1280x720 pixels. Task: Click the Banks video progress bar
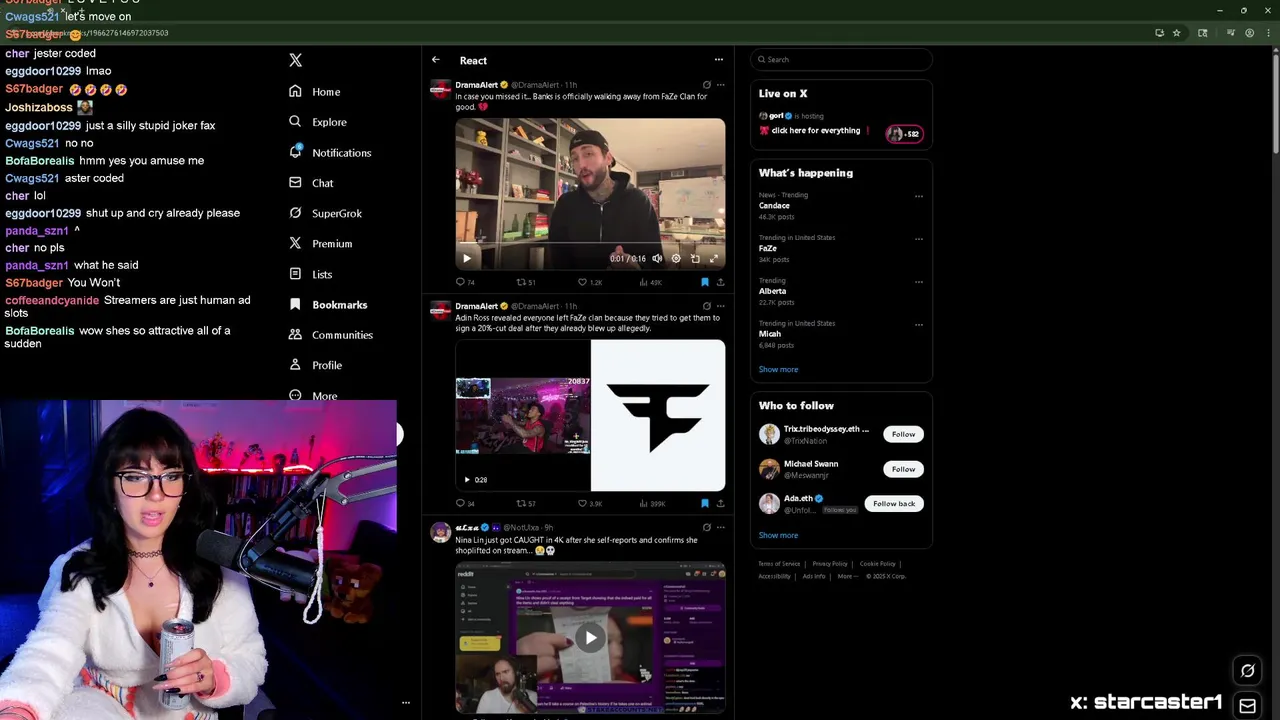click(x=590, y=244)
